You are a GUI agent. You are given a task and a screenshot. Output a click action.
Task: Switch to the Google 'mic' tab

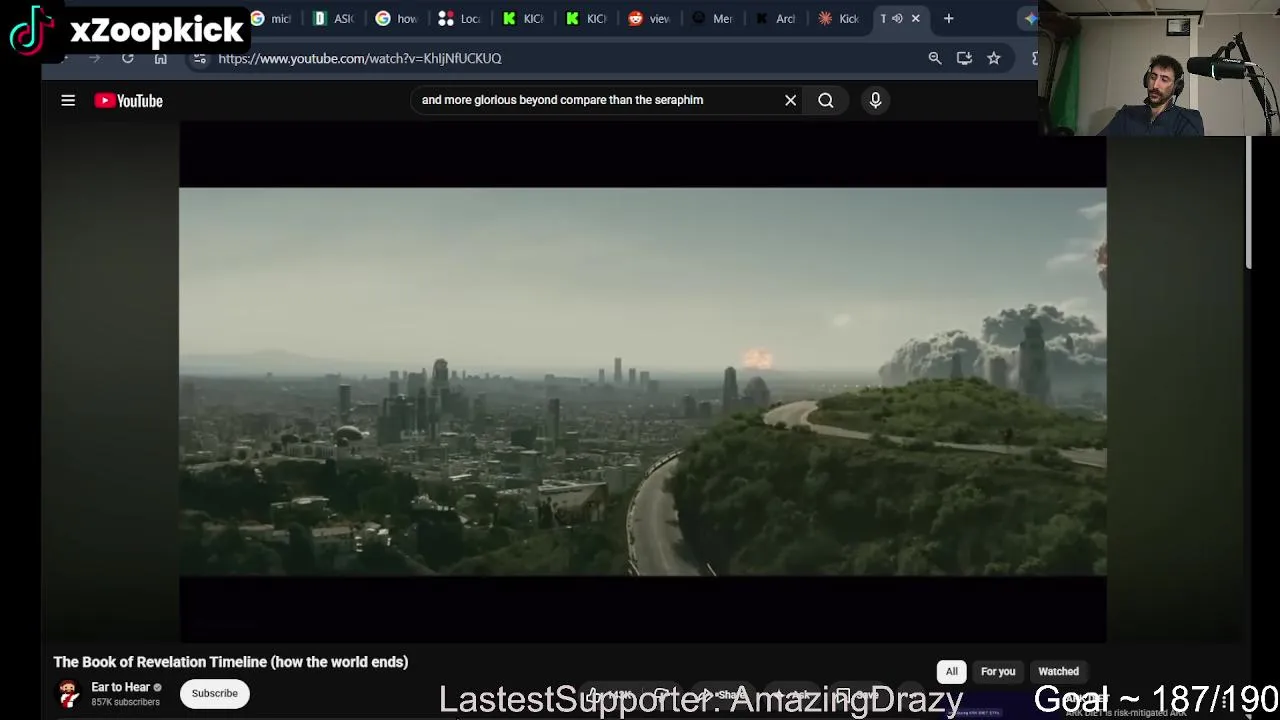272,18
